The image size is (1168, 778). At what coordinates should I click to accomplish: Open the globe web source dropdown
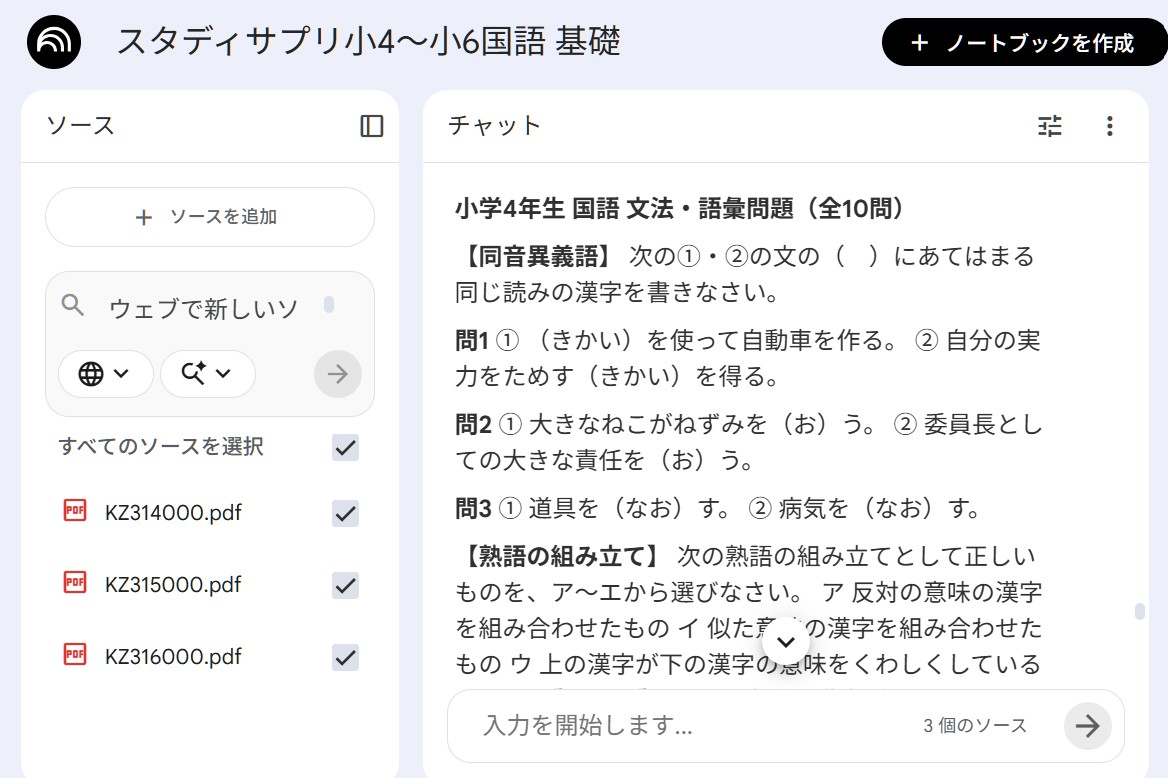(105, 374)
